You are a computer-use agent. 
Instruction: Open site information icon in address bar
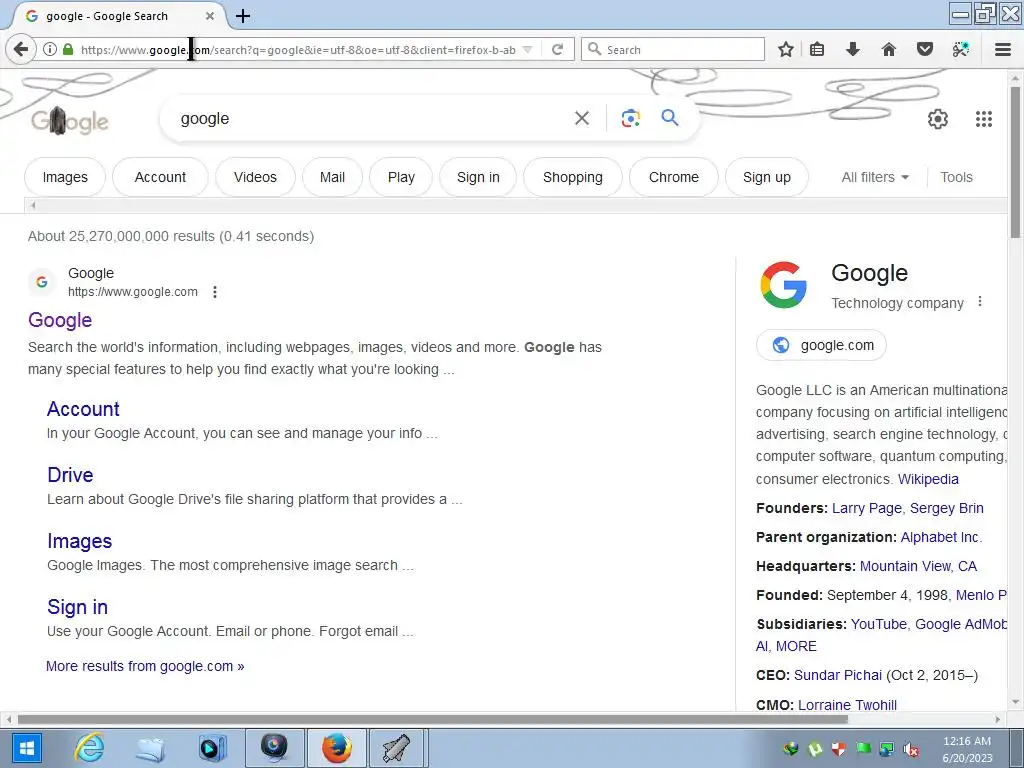50,49
